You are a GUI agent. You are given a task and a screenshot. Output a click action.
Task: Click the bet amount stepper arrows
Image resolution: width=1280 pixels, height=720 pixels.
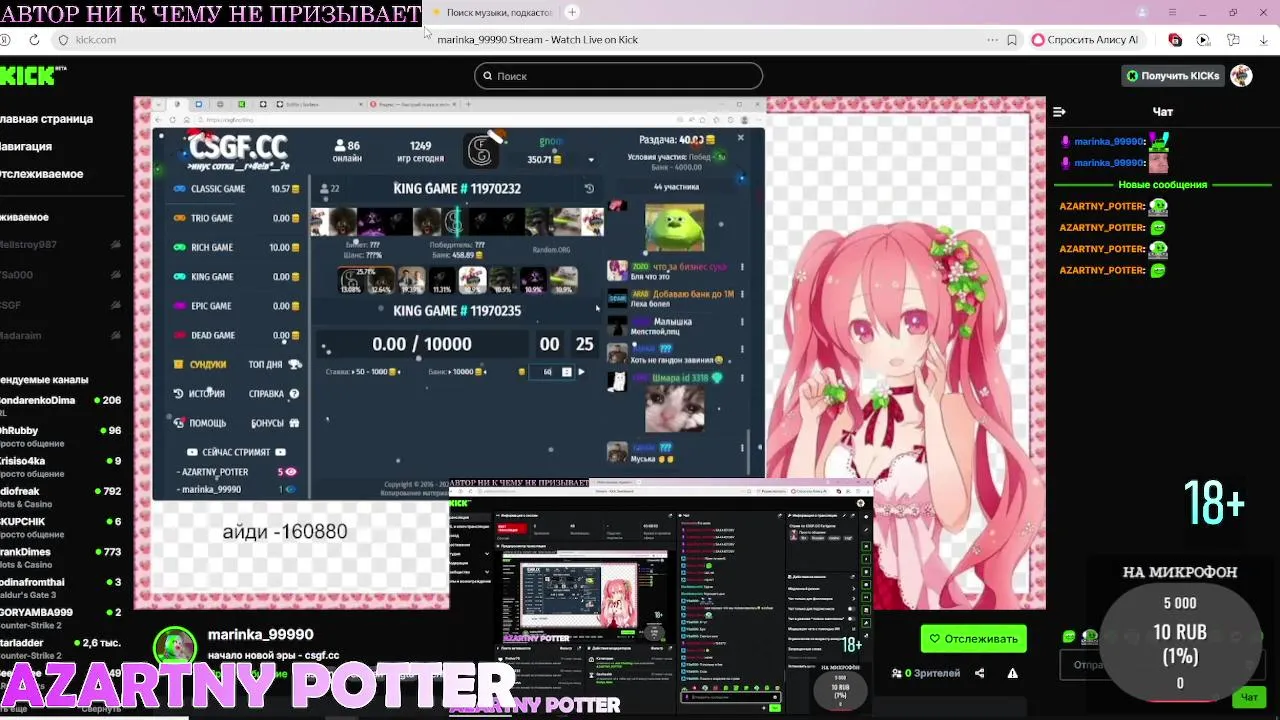[x=567, y=372]
